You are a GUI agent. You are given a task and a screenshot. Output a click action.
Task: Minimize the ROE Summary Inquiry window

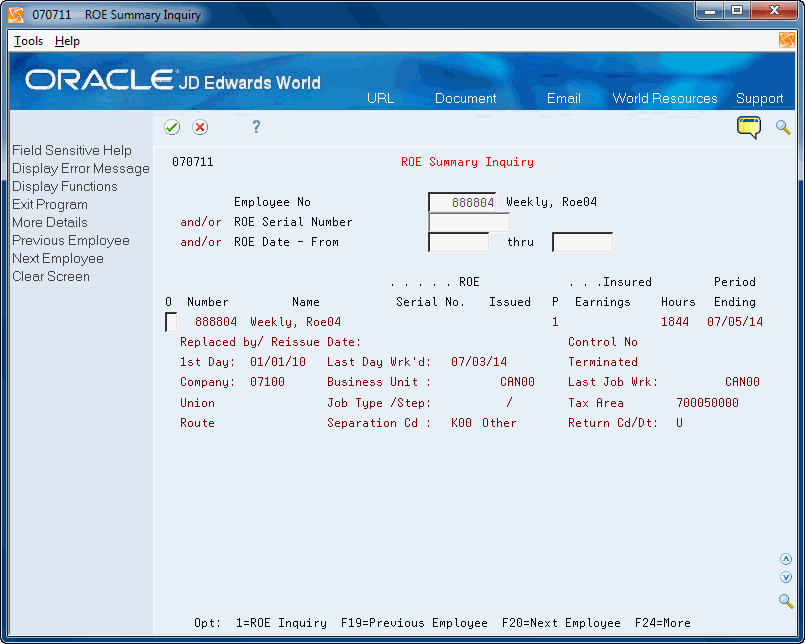pyautogui.click(x=710, y=11)
